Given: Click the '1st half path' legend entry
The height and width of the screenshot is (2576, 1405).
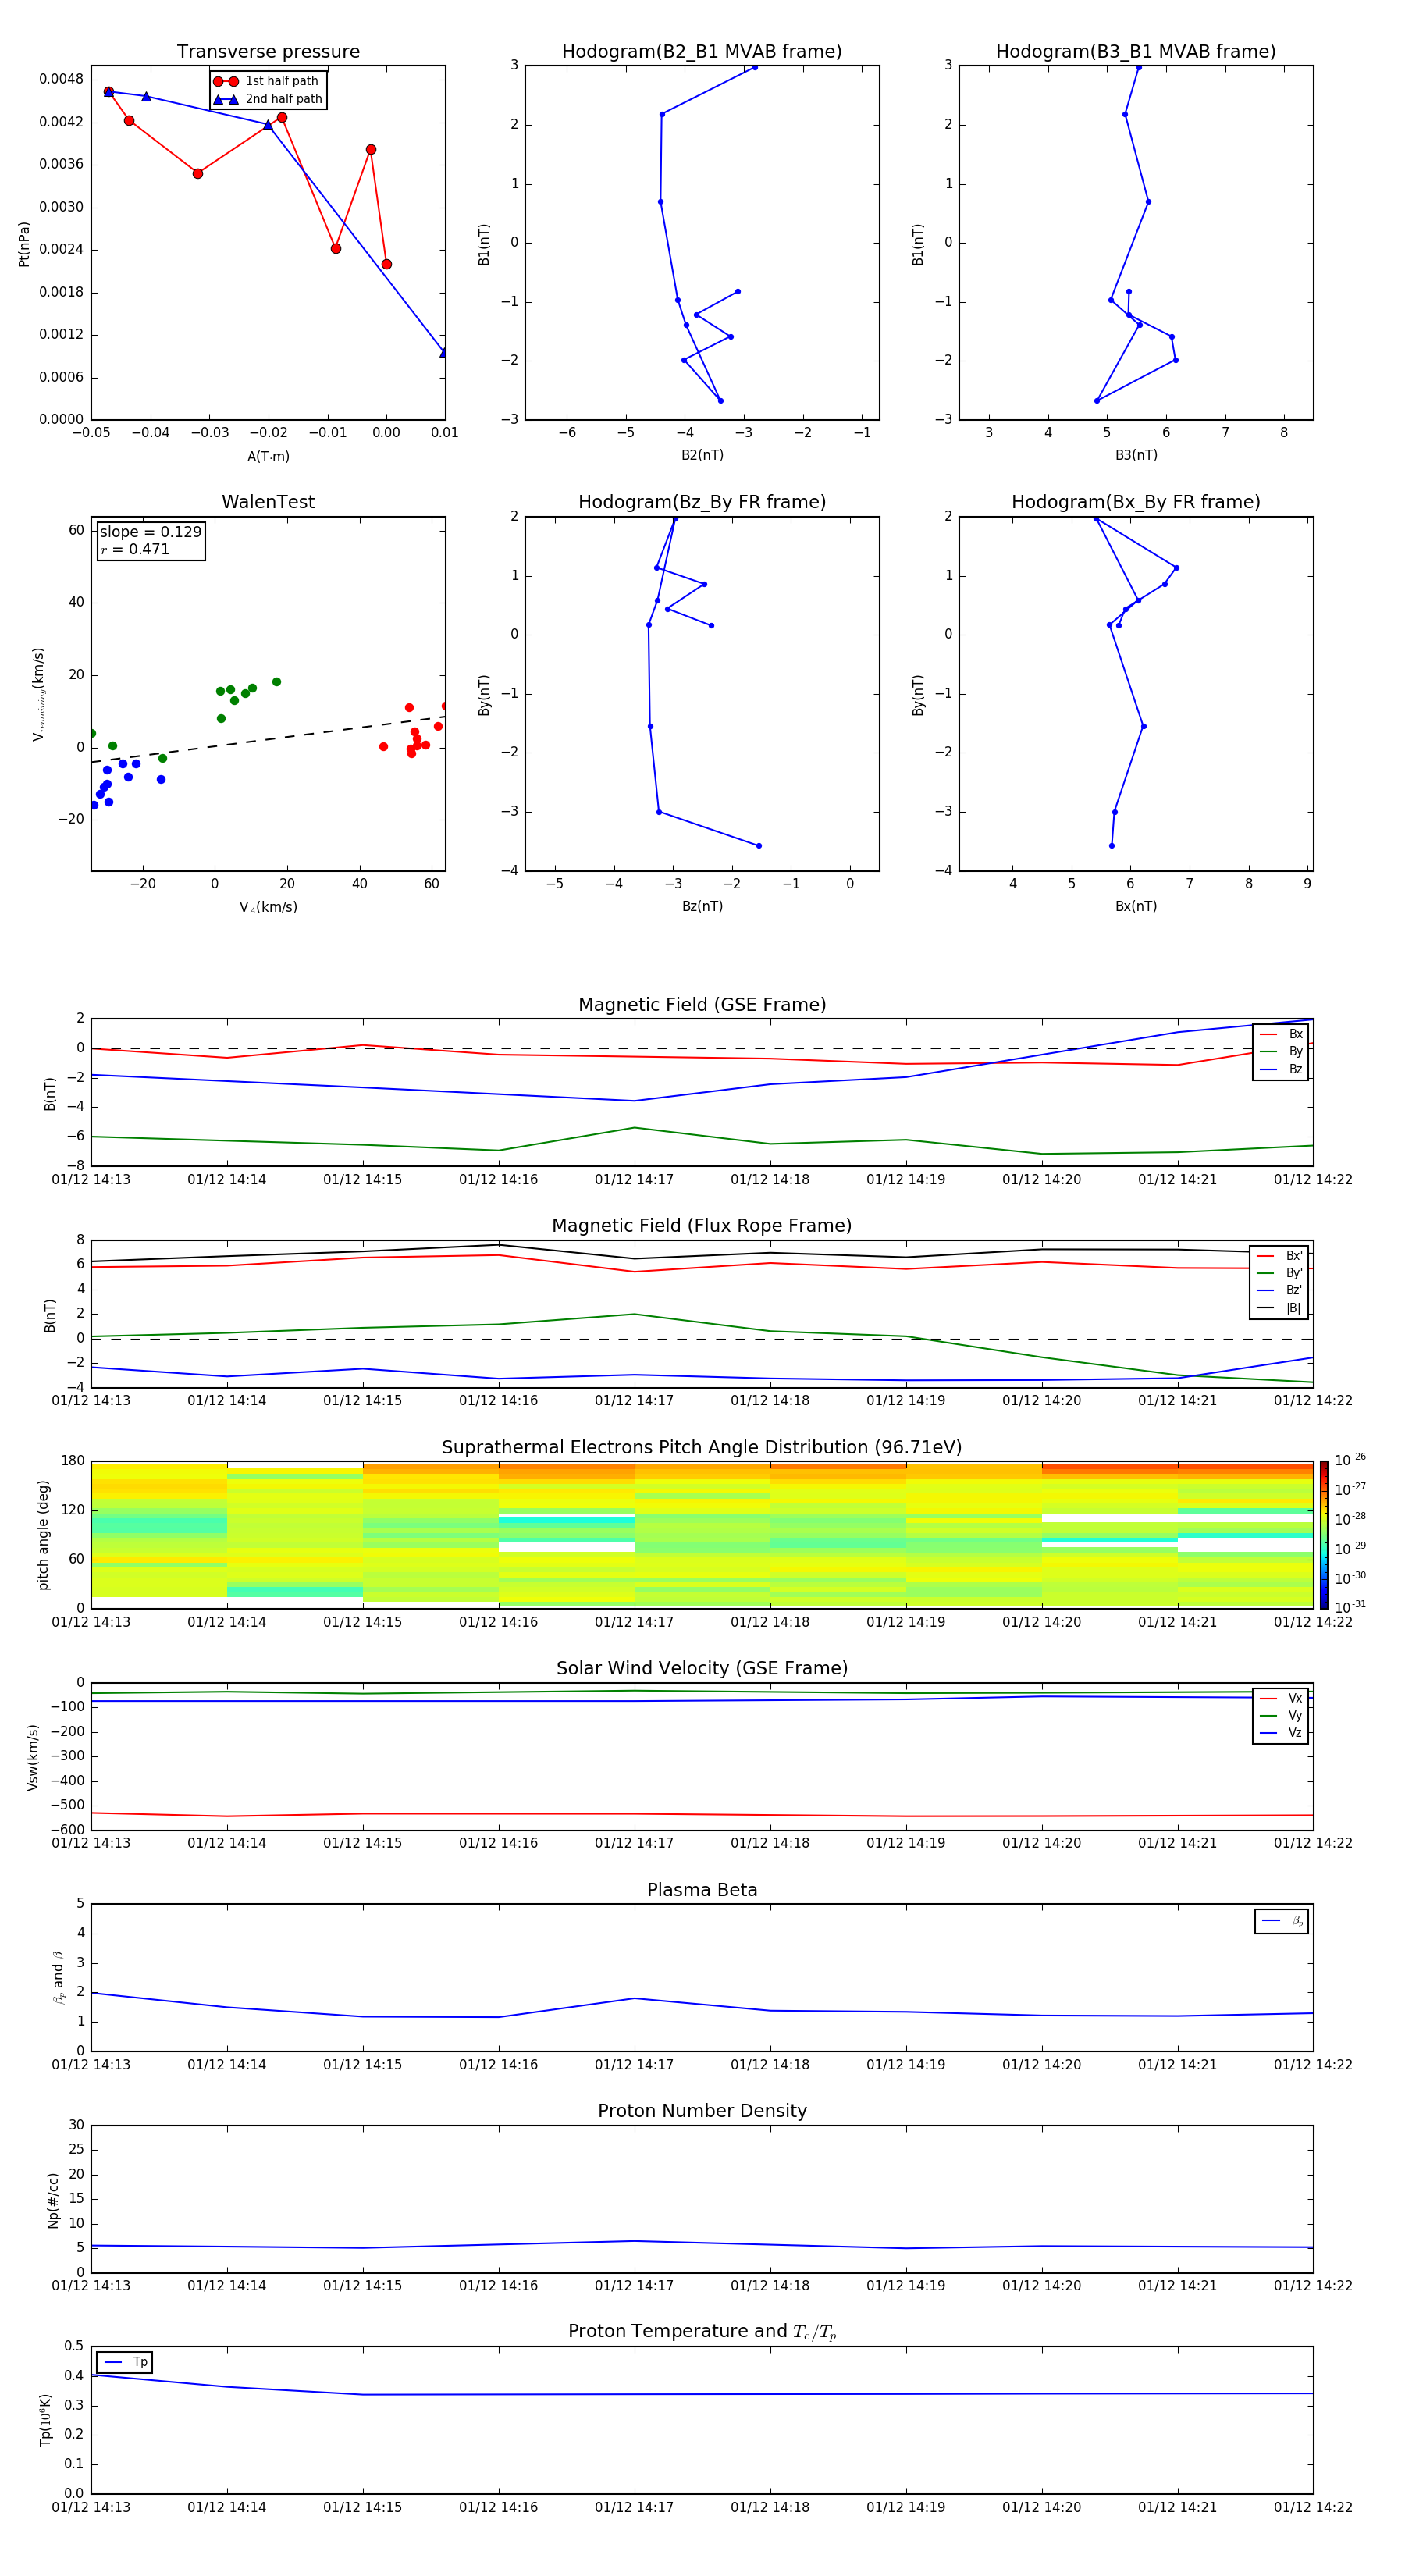Looking at the screenshot, I should (x=266, y=81).
